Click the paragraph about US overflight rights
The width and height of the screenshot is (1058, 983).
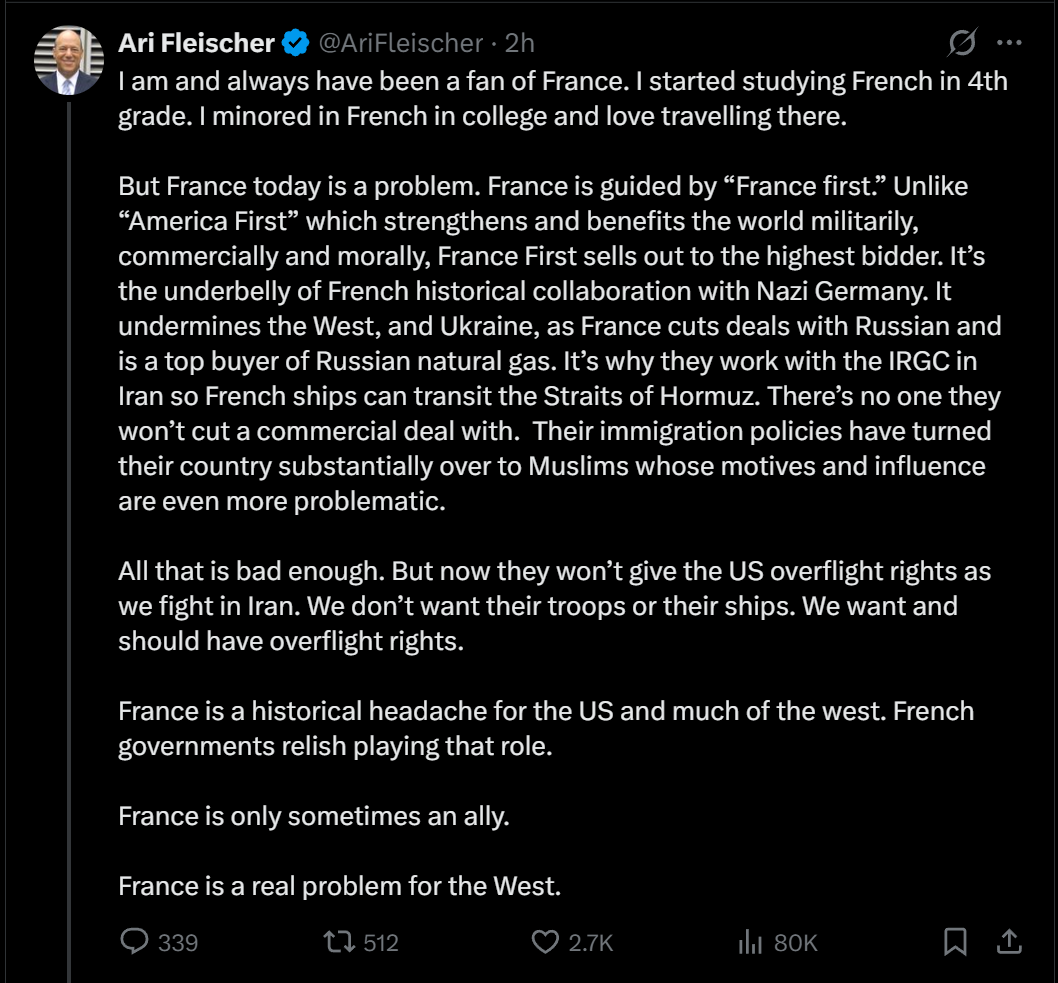554,606
